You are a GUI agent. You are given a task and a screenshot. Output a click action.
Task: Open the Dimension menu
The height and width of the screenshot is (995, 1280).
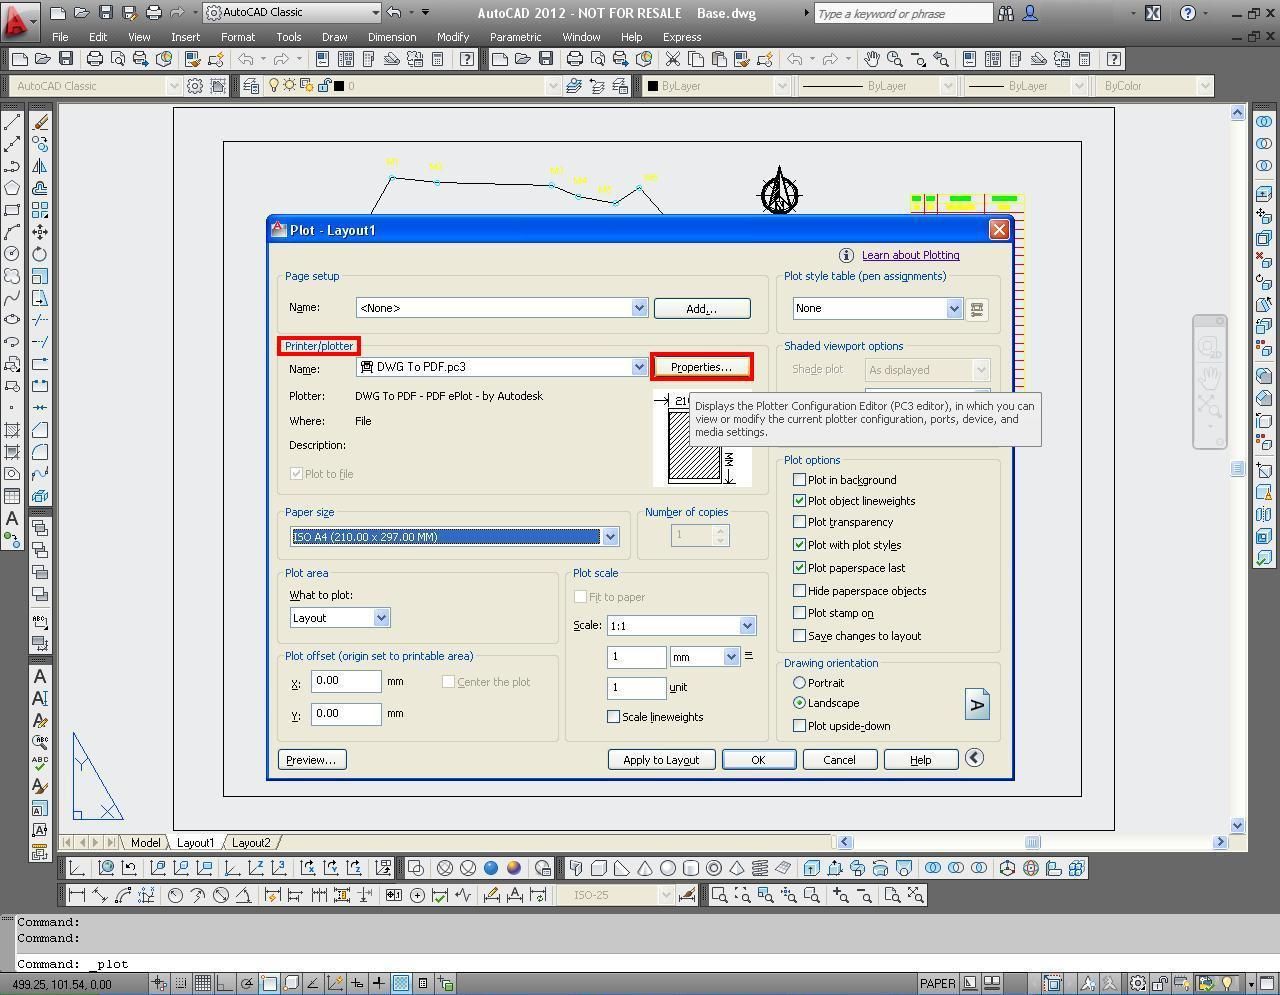(x=392, y=37)
